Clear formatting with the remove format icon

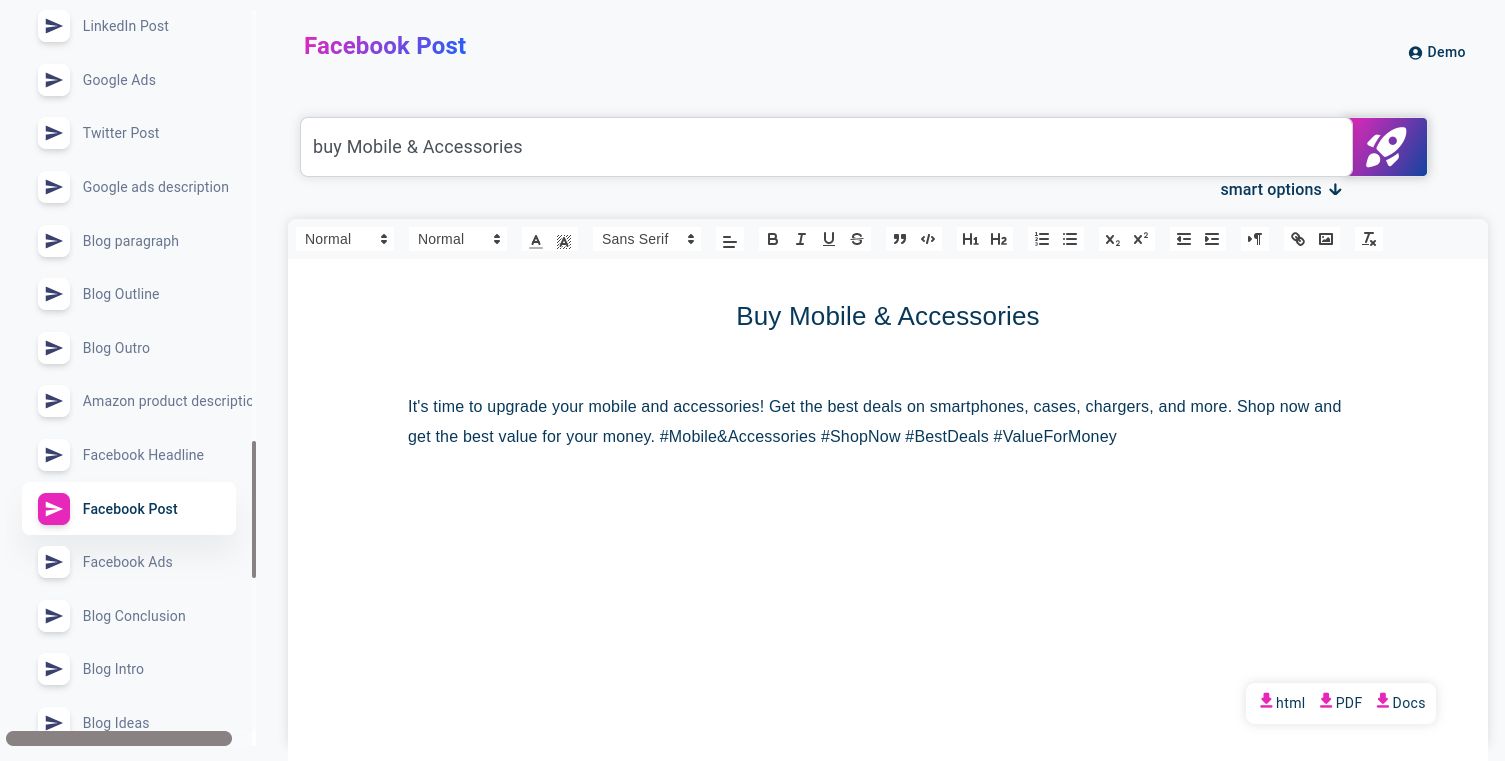[1368, 239]
